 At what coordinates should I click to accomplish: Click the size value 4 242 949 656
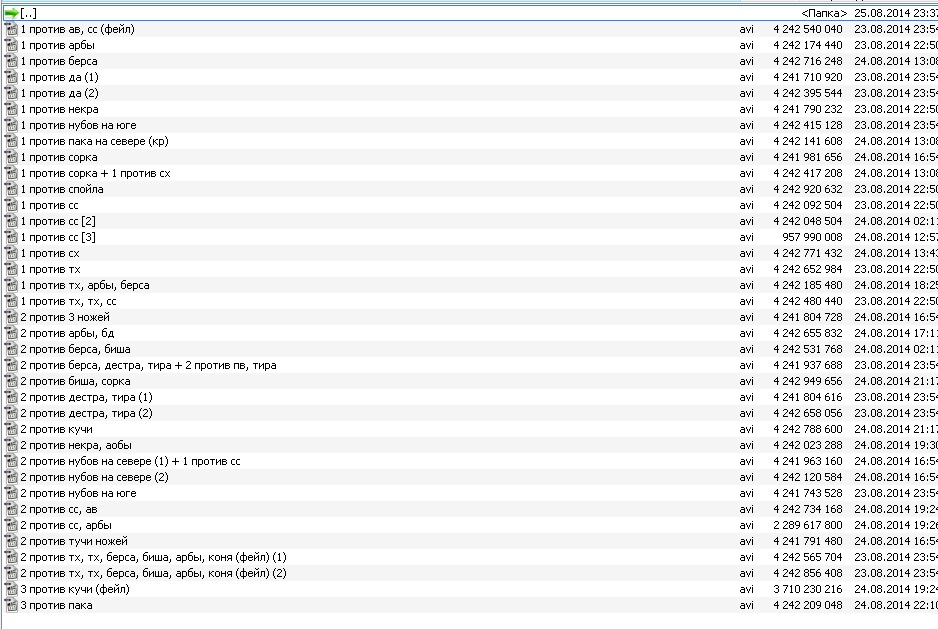pyautogui.click(x=808, y=381)
